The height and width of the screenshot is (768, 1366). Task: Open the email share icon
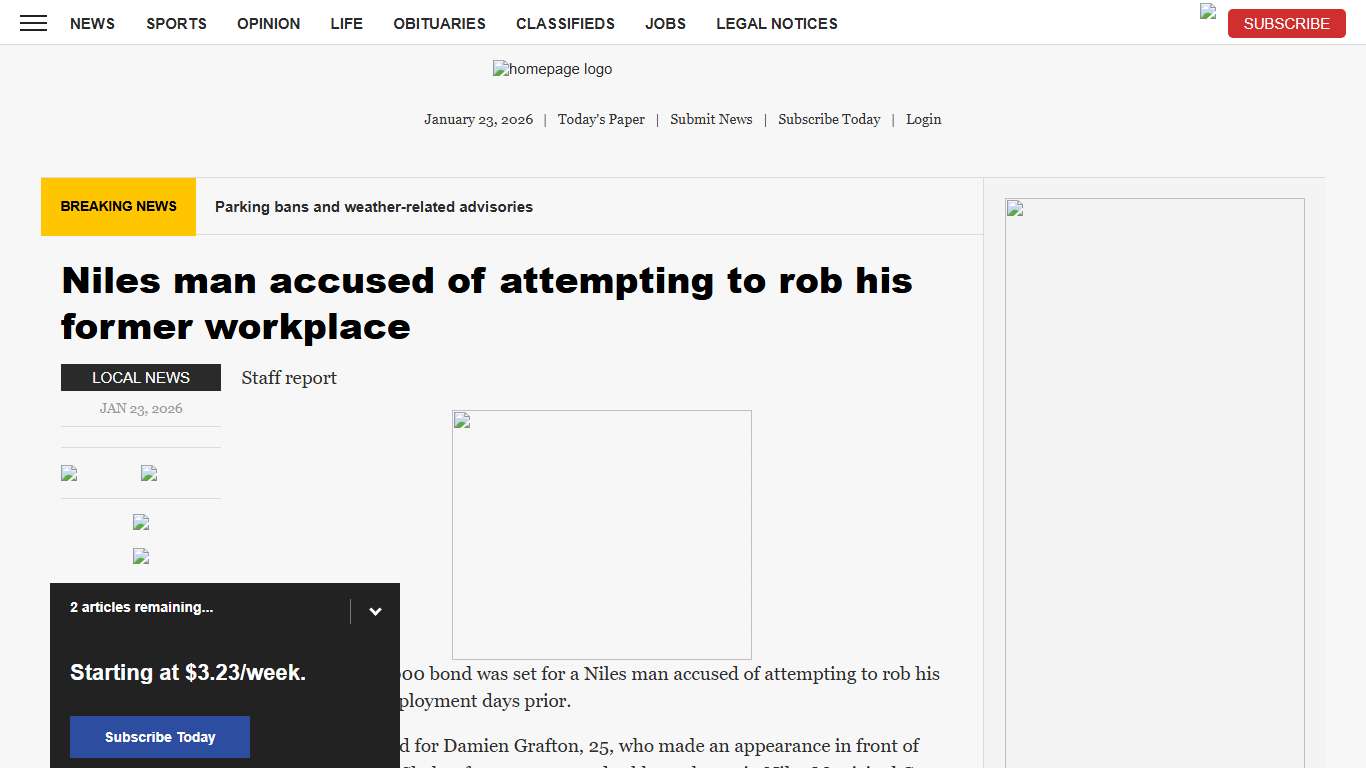[x=140, y=521]
